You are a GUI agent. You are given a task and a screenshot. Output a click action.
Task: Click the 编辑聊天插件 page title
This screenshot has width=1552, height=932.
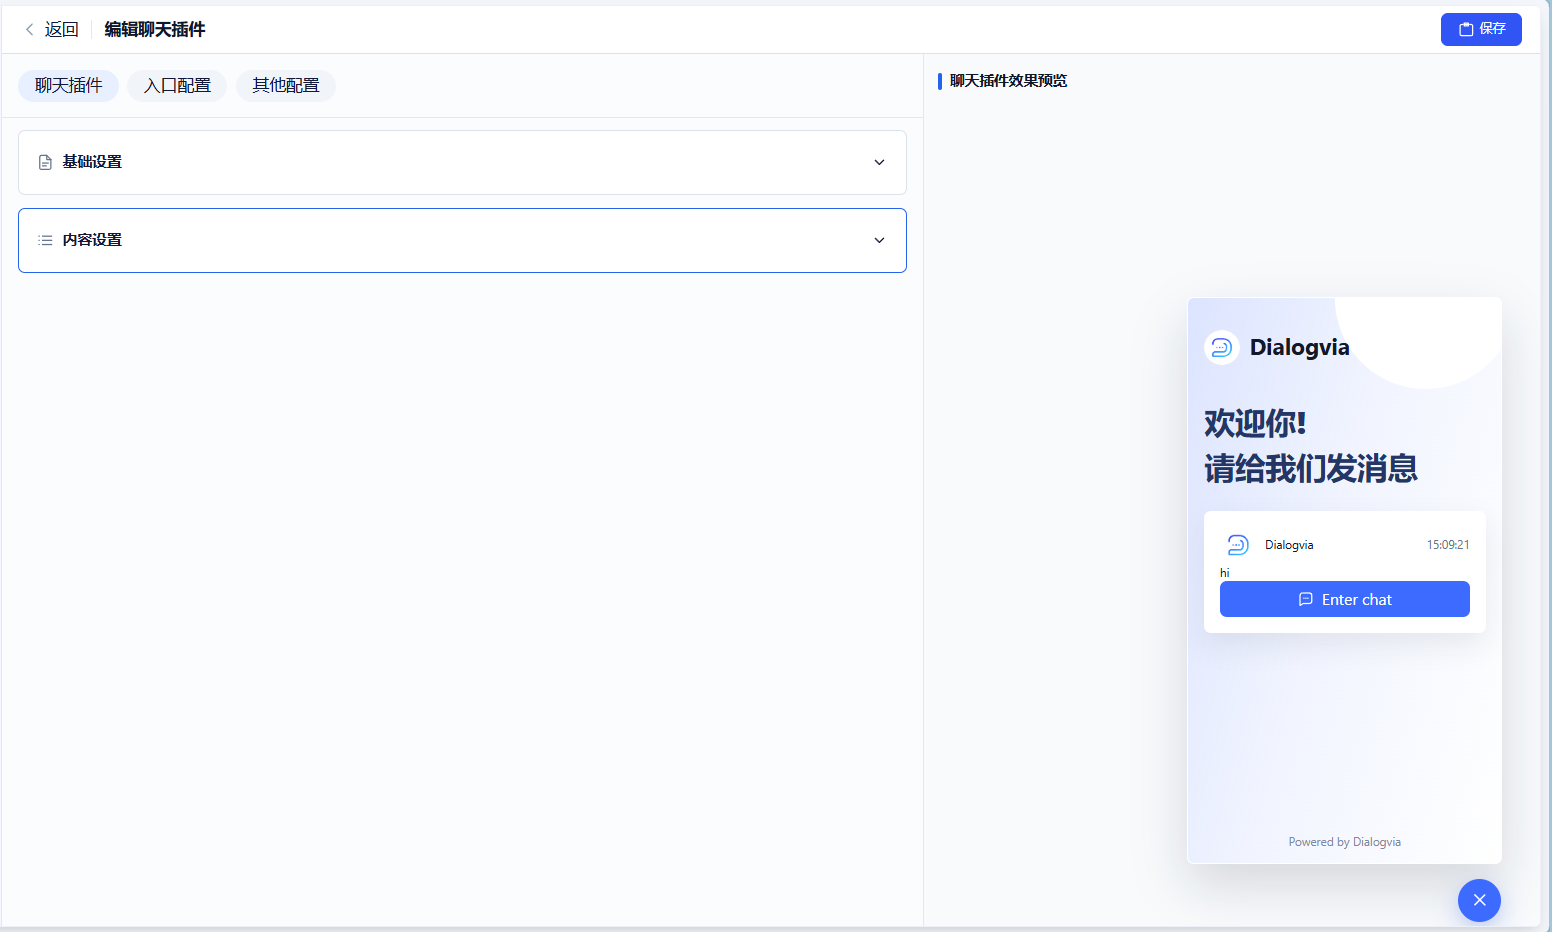[155, 30]
